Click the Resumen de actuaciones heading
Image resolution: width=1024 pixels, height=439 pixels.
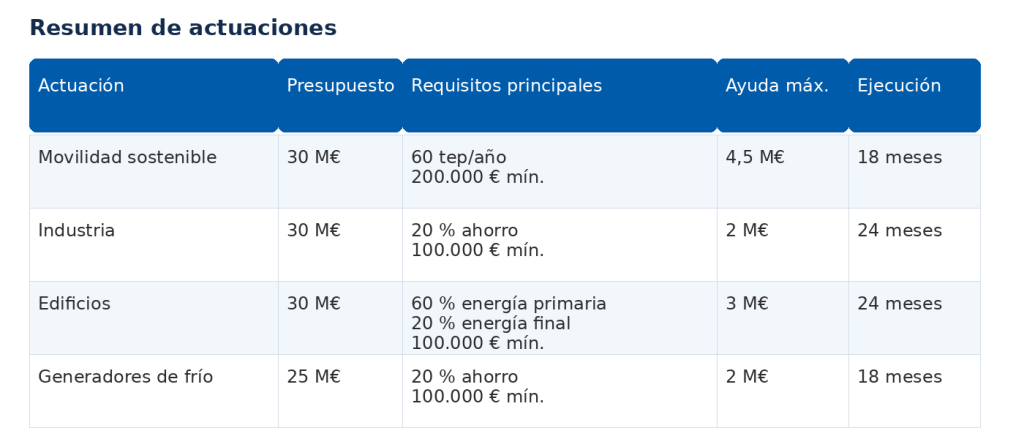pos(183,28)
